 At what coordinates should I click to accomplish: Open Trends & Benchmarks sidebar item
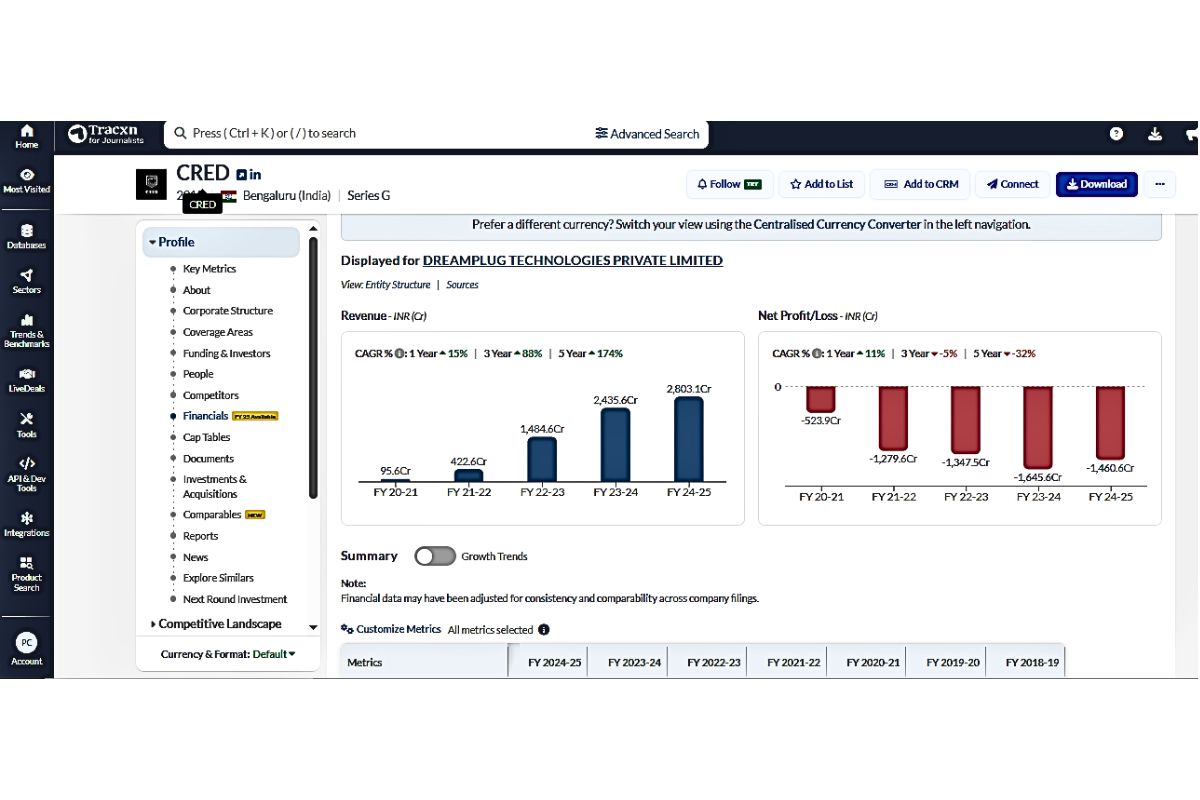tap(26, 331)
